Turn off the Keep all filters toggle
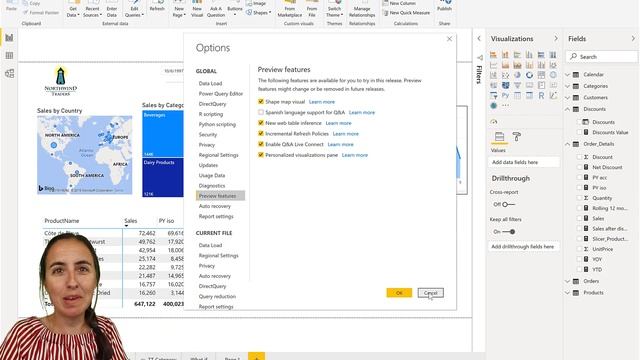The height and width of the screenshot is (360, 640). pos(509,231)
